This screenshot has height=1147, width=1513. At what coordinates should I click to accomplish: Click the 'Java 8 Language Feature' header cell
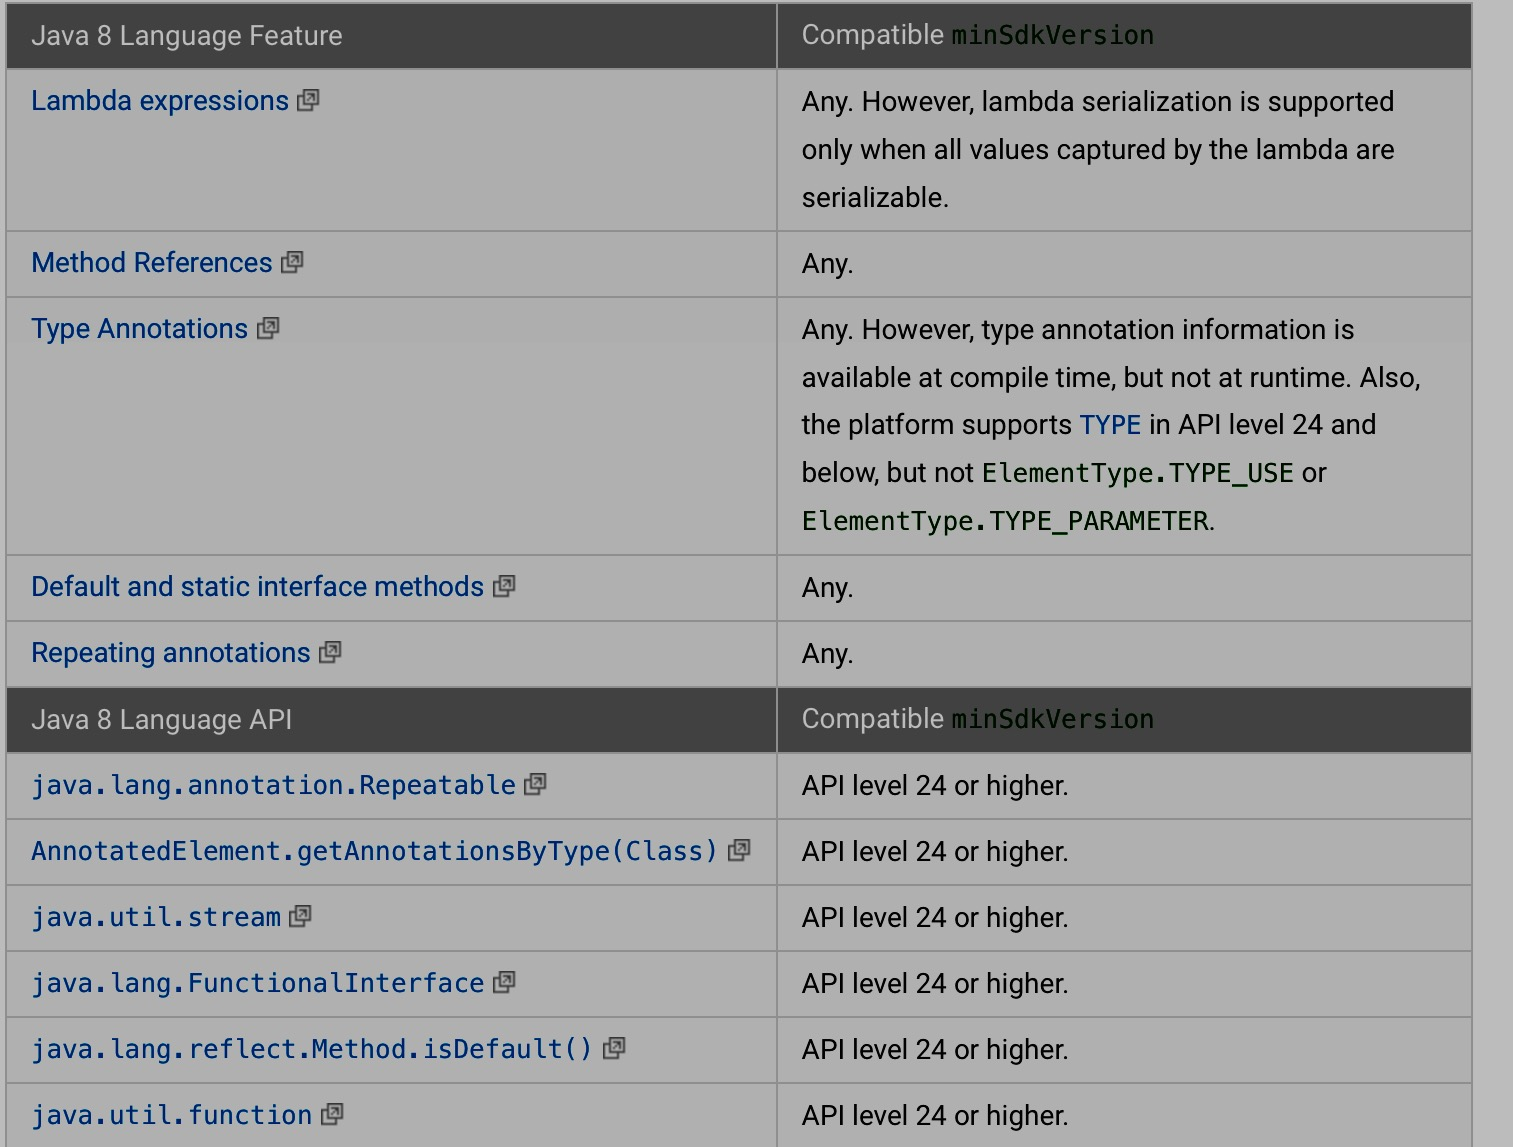click(391, 36)
